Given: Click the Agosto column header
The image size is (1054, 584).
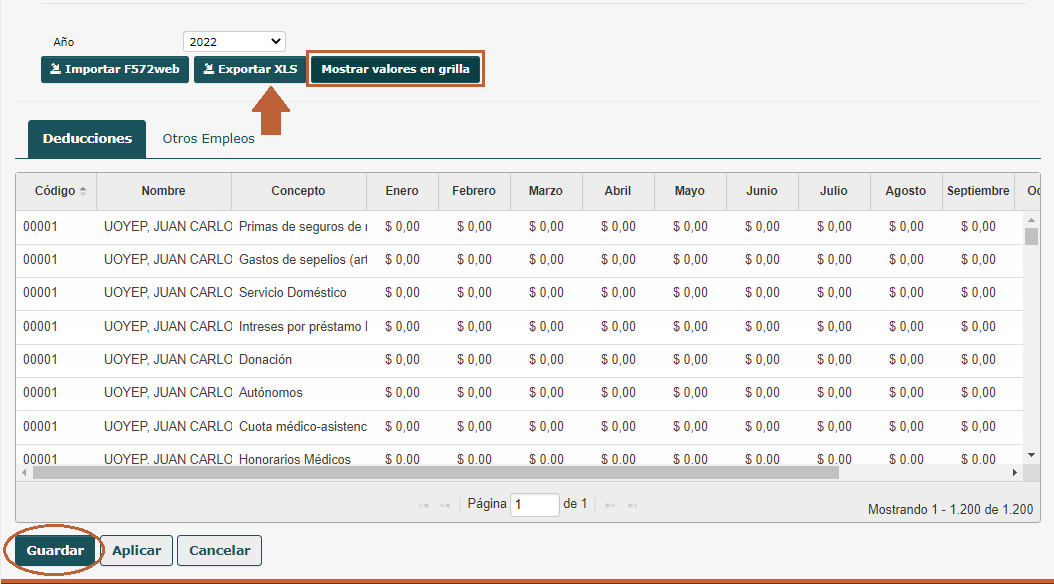Looking at the screenshot, I should click(x=905, y=191).
